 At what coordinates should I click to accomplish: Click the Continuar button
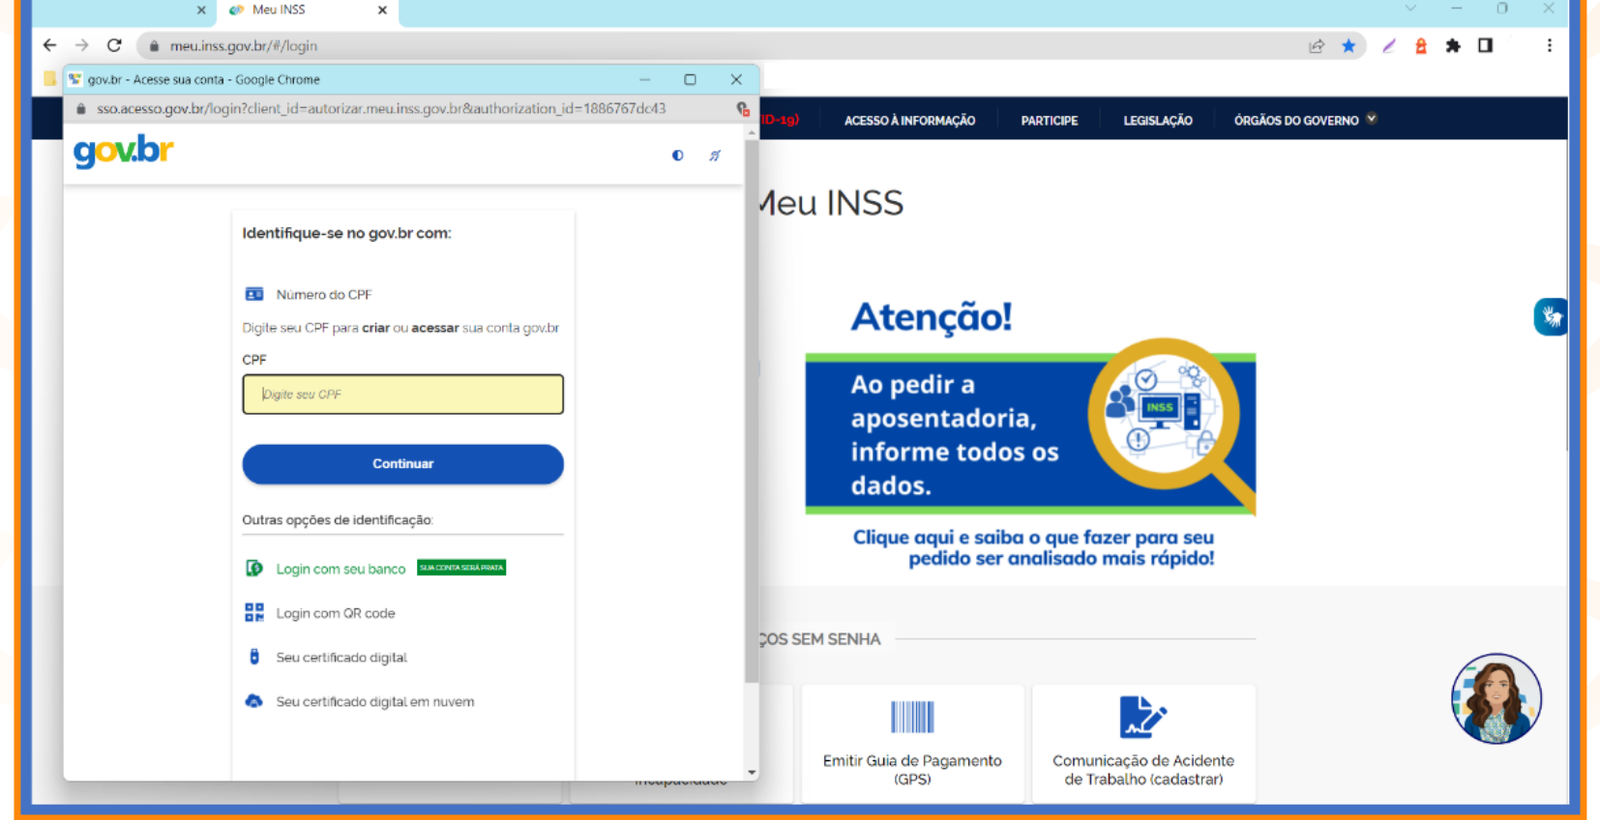coord(403,464)
